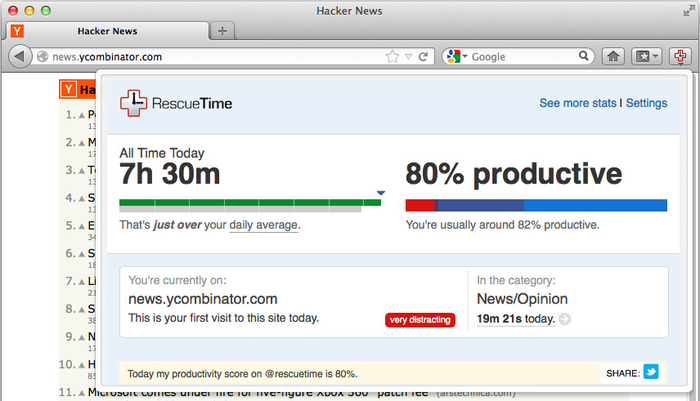700x401 pixels.
Task: Enter fullscreen using the window corner arrows
Action: tap(688, 9)
